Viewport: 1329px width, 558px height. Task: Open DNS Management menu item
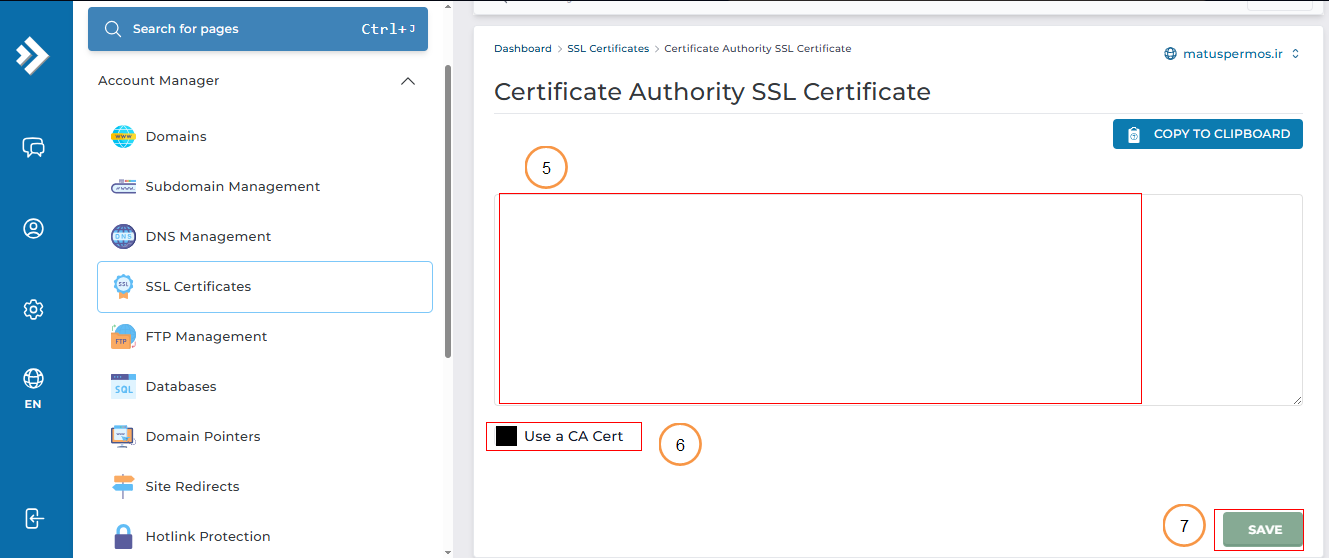pyautogui.click(x=265, y=237)
